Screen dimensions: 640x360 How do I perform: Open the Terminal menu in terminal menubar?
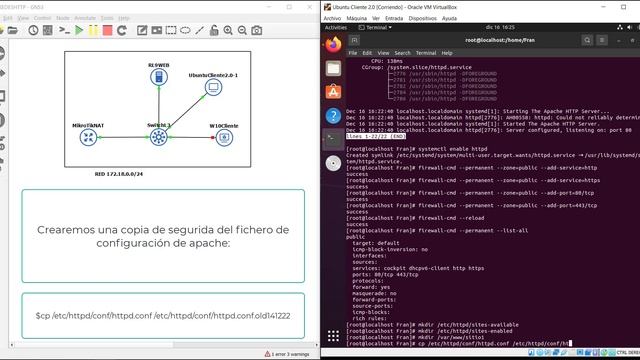tap(426, 53)
